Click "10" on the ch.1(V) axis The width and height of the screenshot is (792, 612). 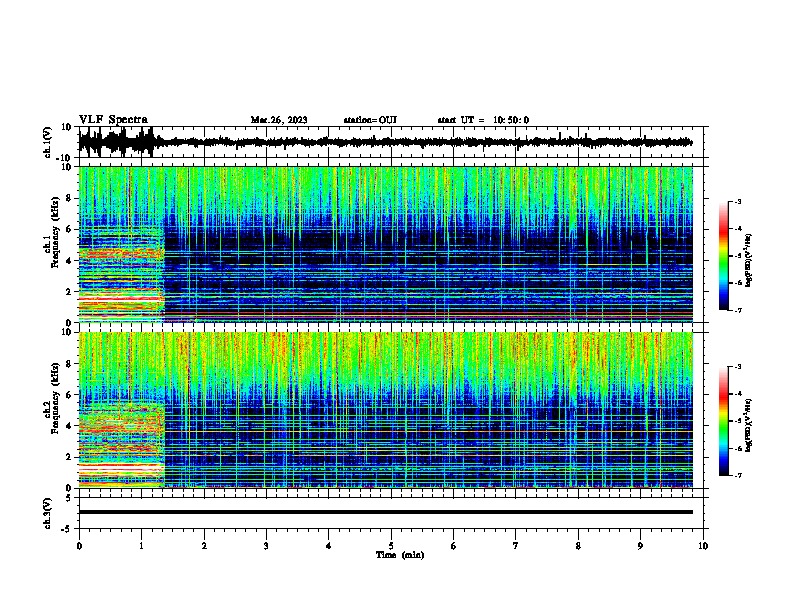tap(67, 127)
